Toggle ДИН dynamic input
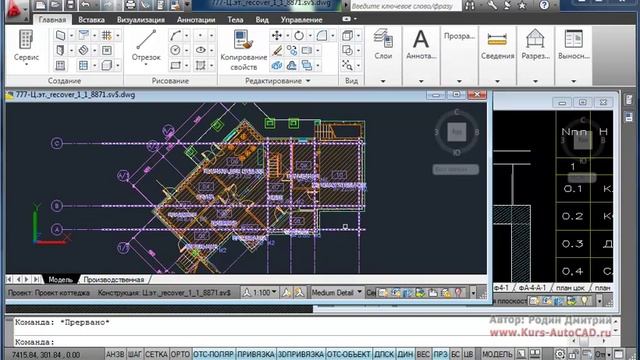640x360 pixels. pos(405,354)
